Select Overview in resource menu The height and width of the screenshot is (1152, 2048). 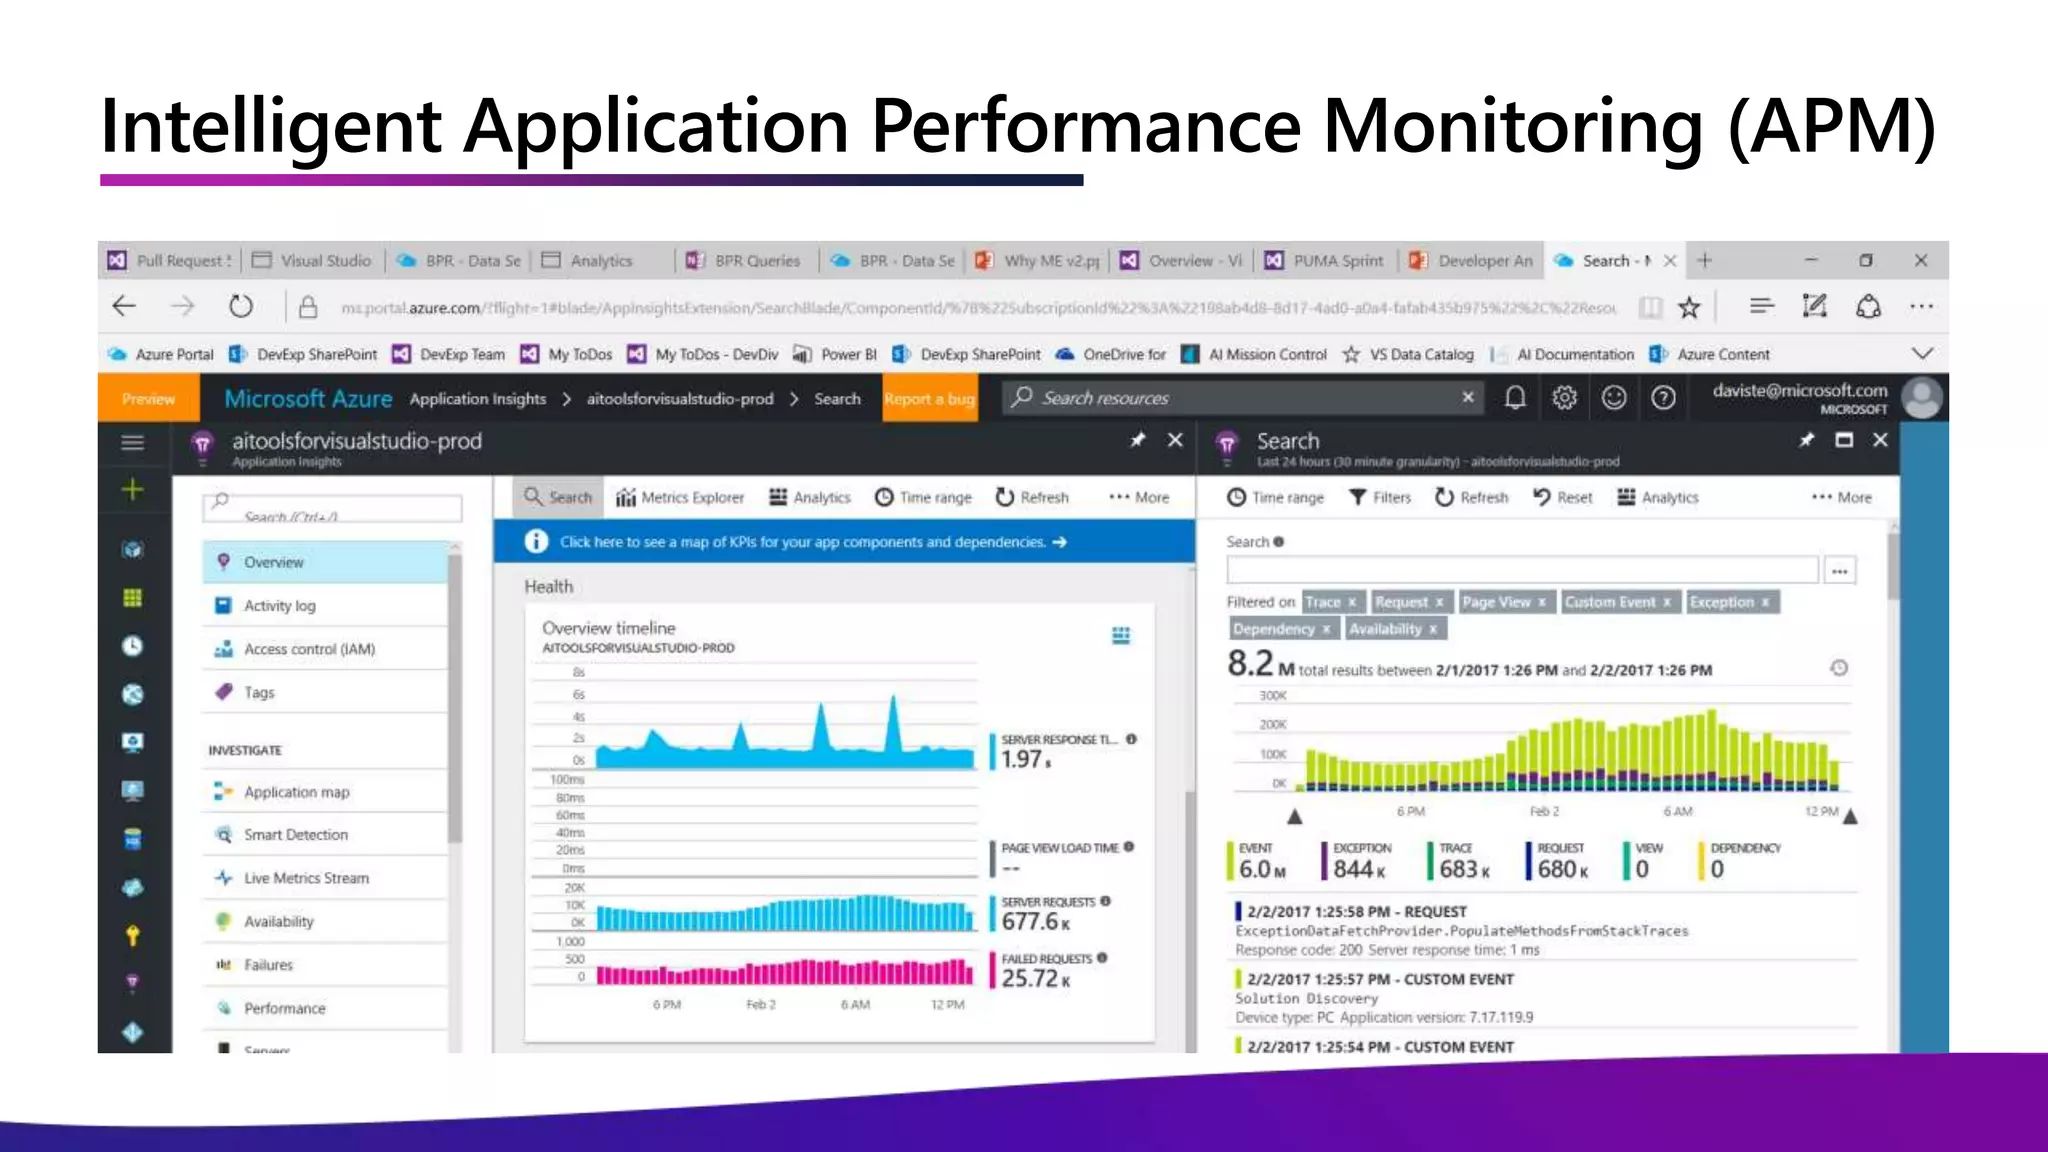click(x=325, y=562)
